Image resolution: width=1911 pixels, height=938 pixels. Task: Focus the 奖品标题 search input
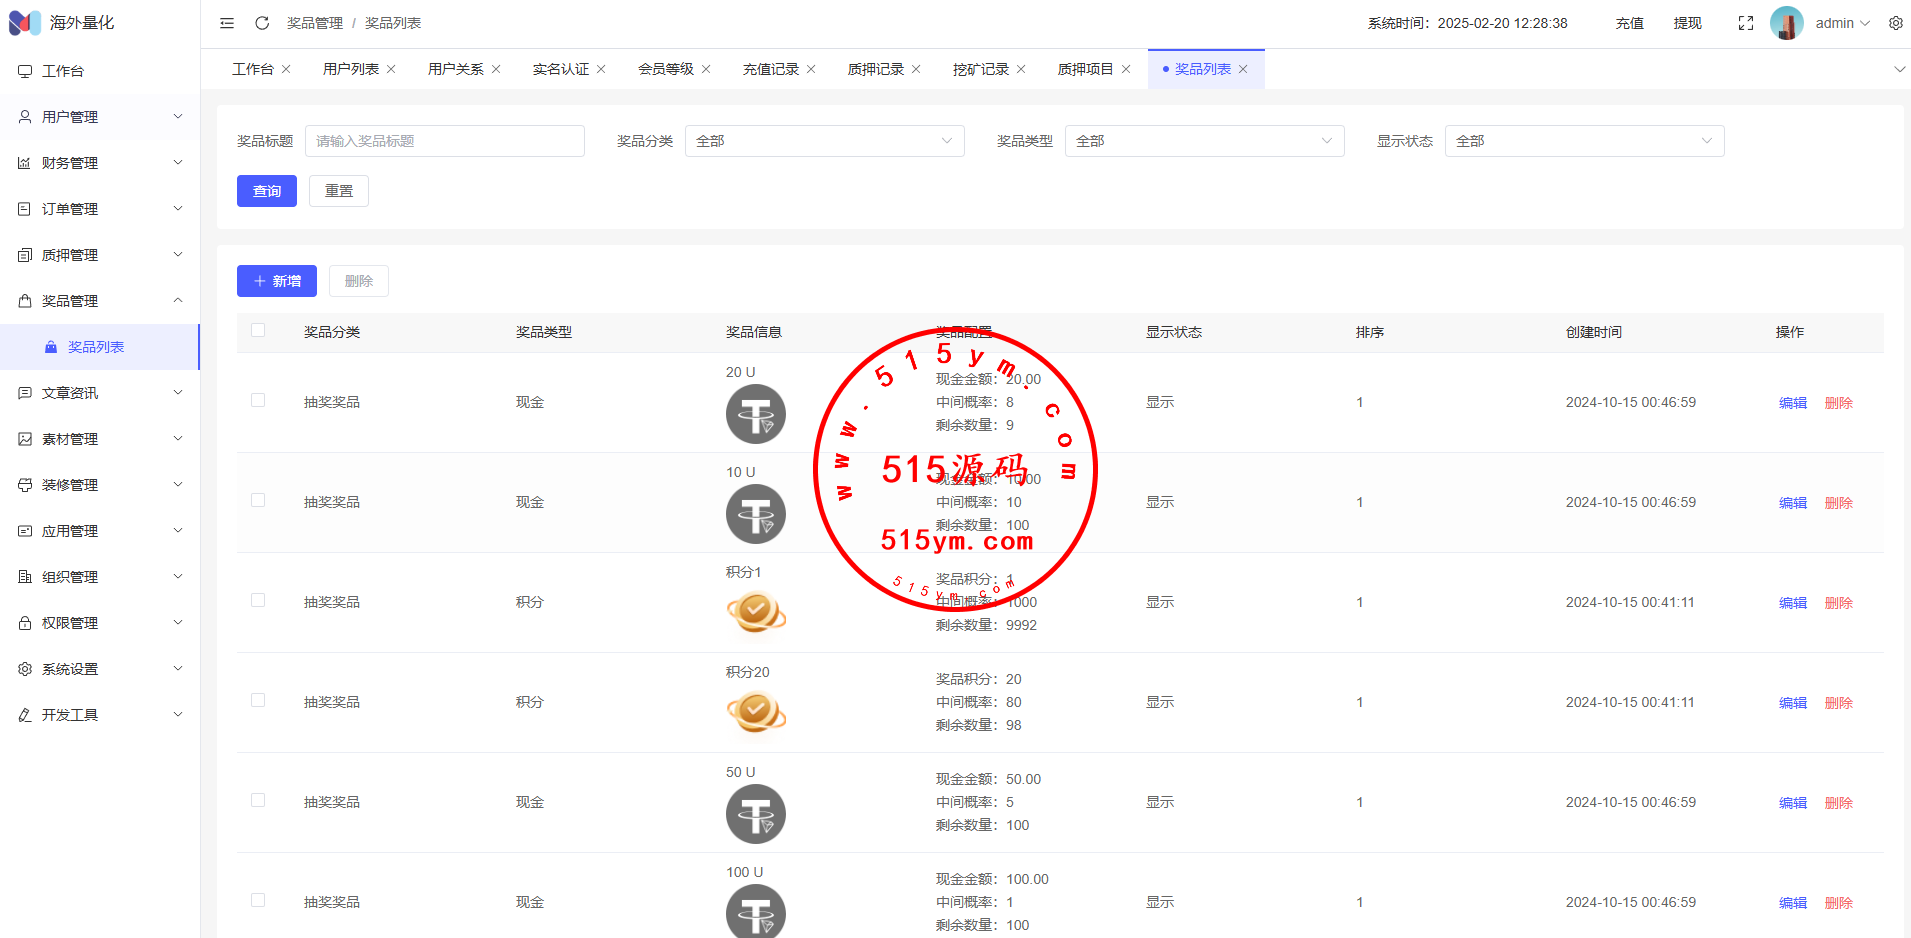point(445,141)
